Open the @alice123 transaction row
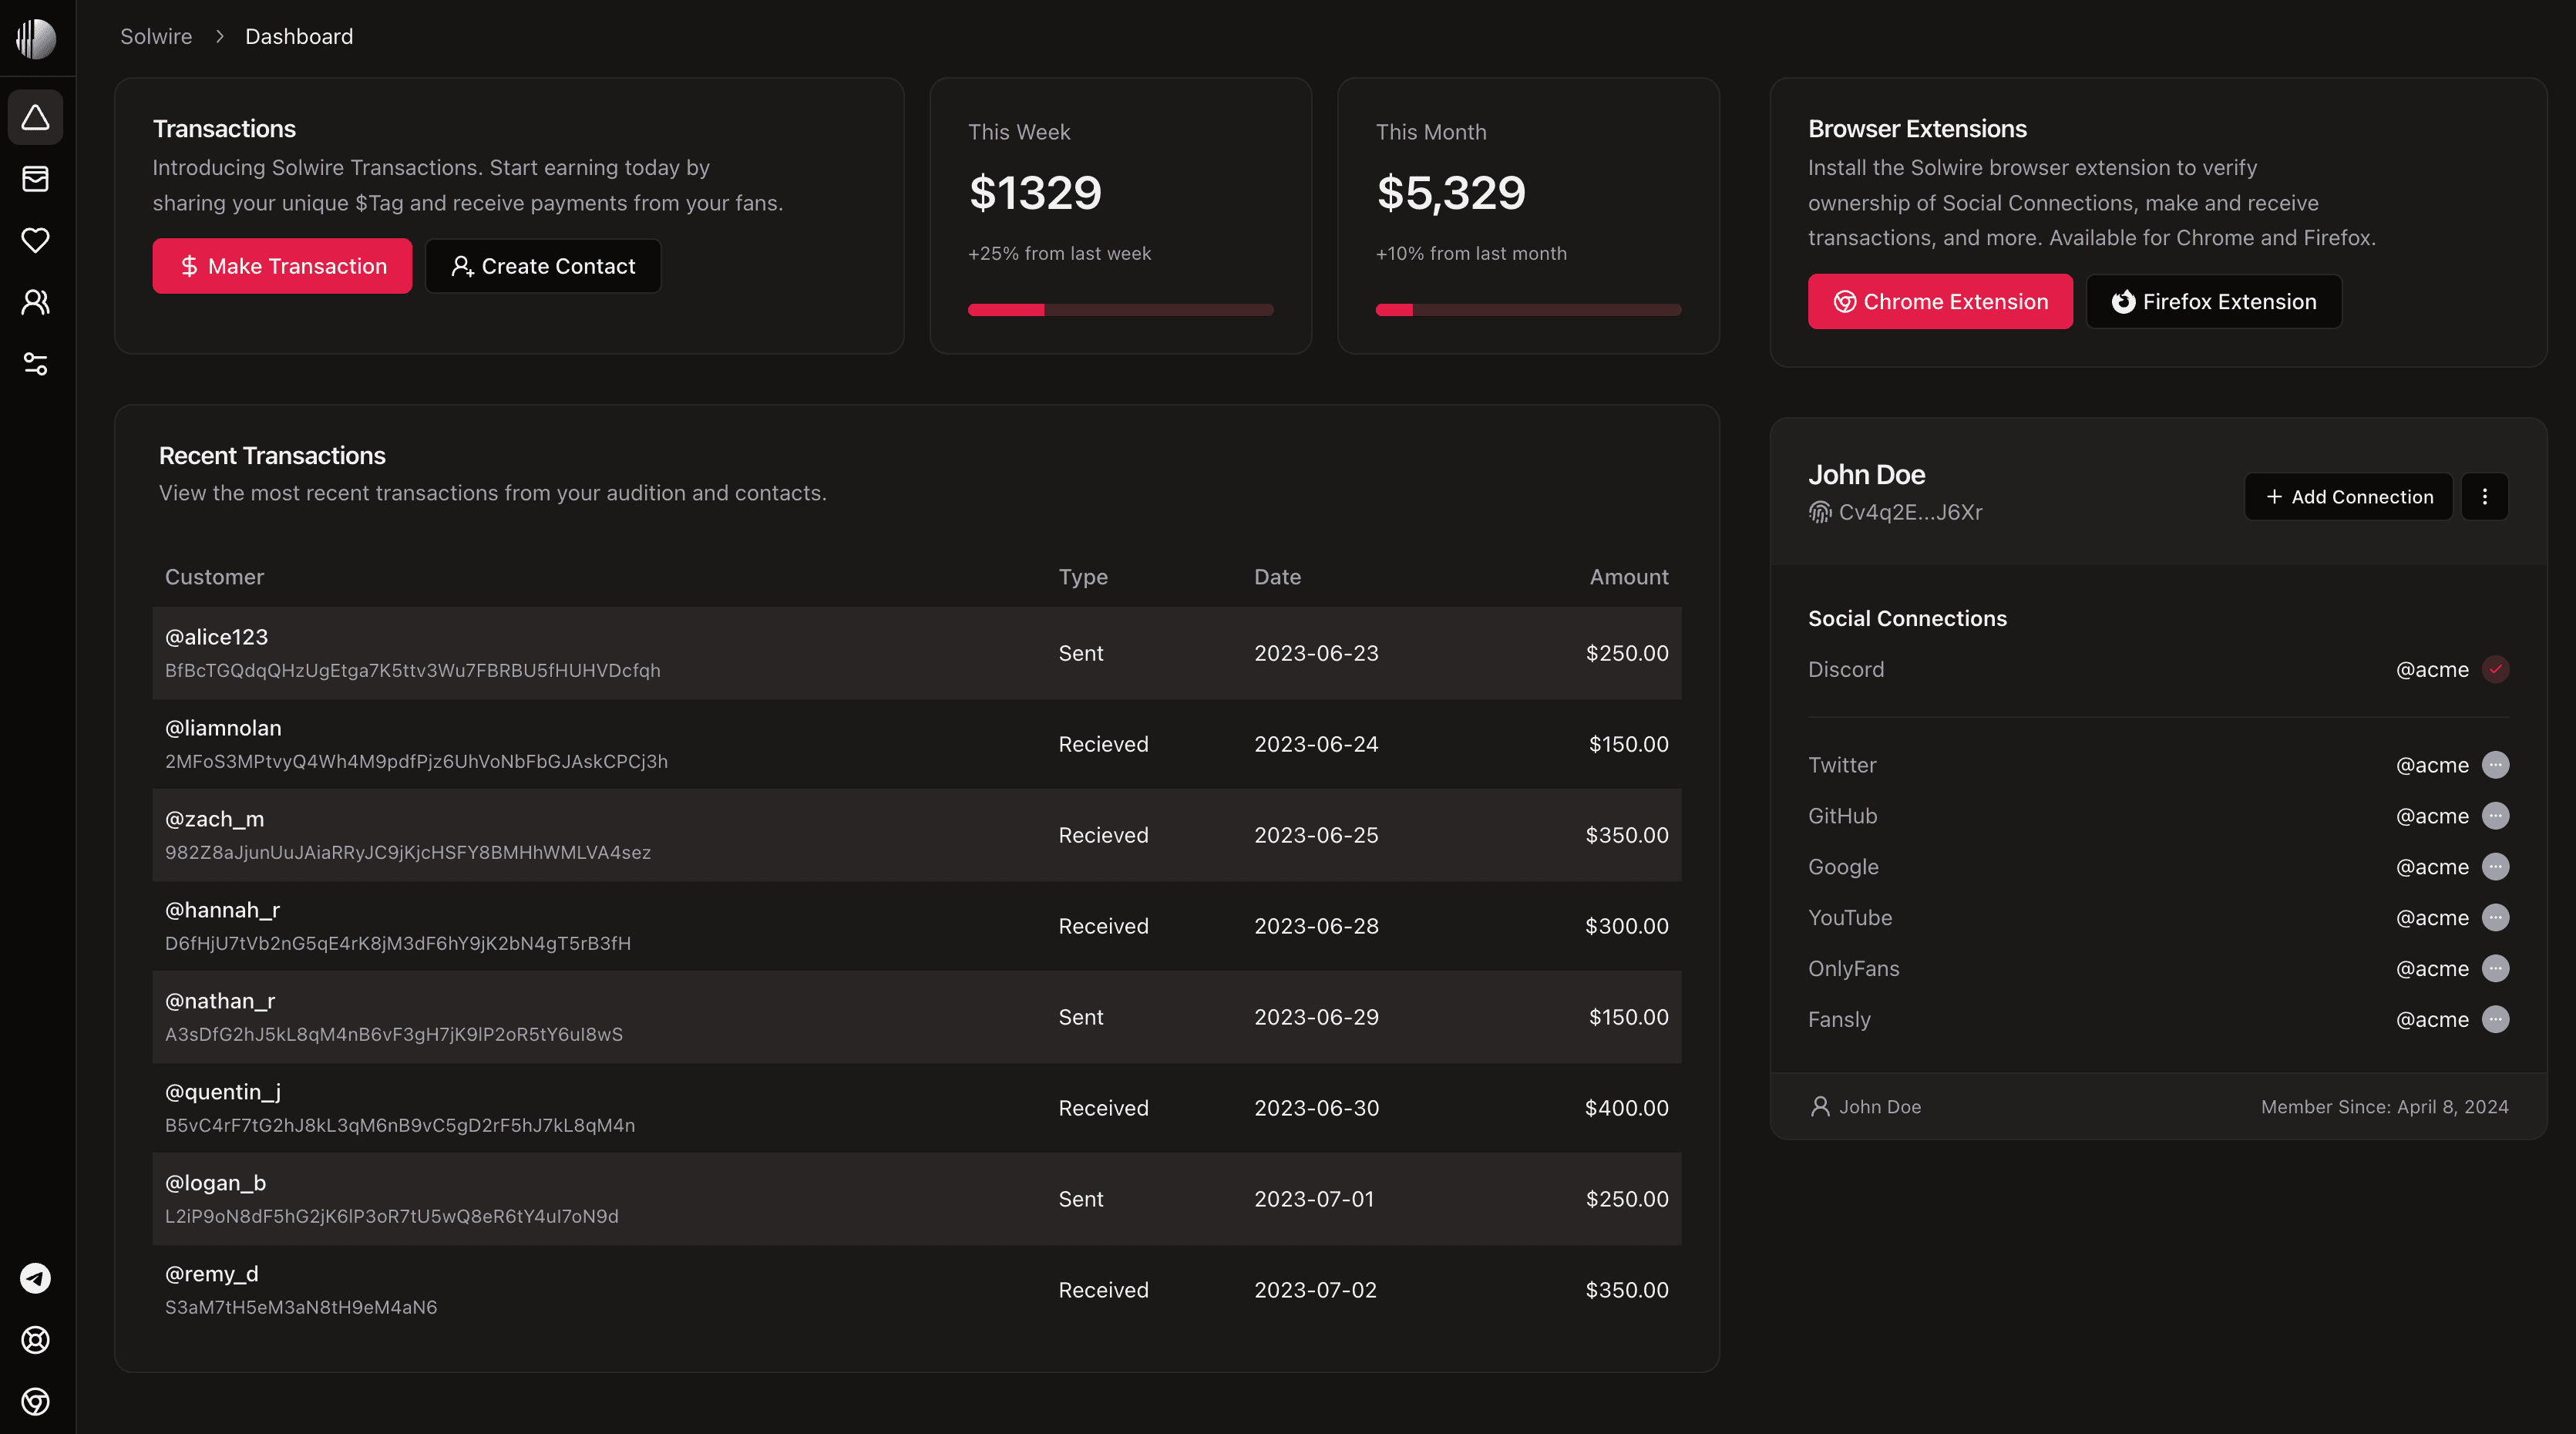The height and width of the screenshot is (1434, 2576). pyautogui.click(x=917, y=653)
